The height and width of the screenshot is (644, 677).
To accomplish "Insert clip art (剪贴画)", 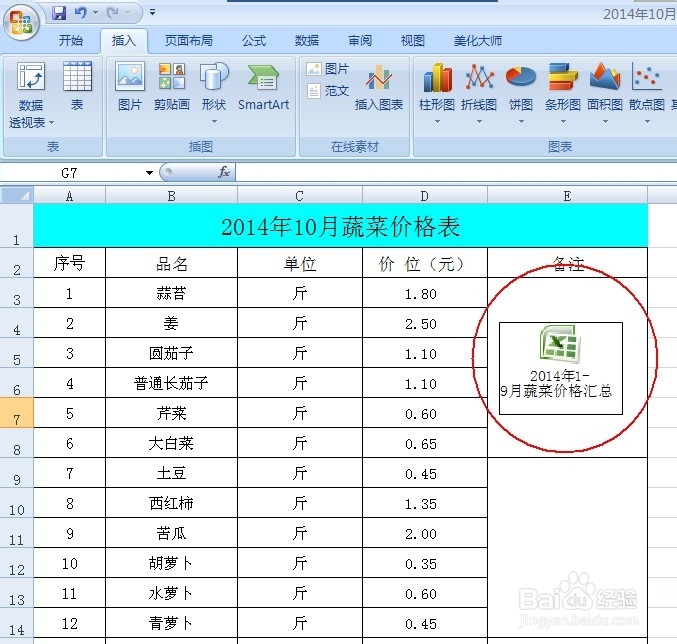I will [x=172, y=86].
